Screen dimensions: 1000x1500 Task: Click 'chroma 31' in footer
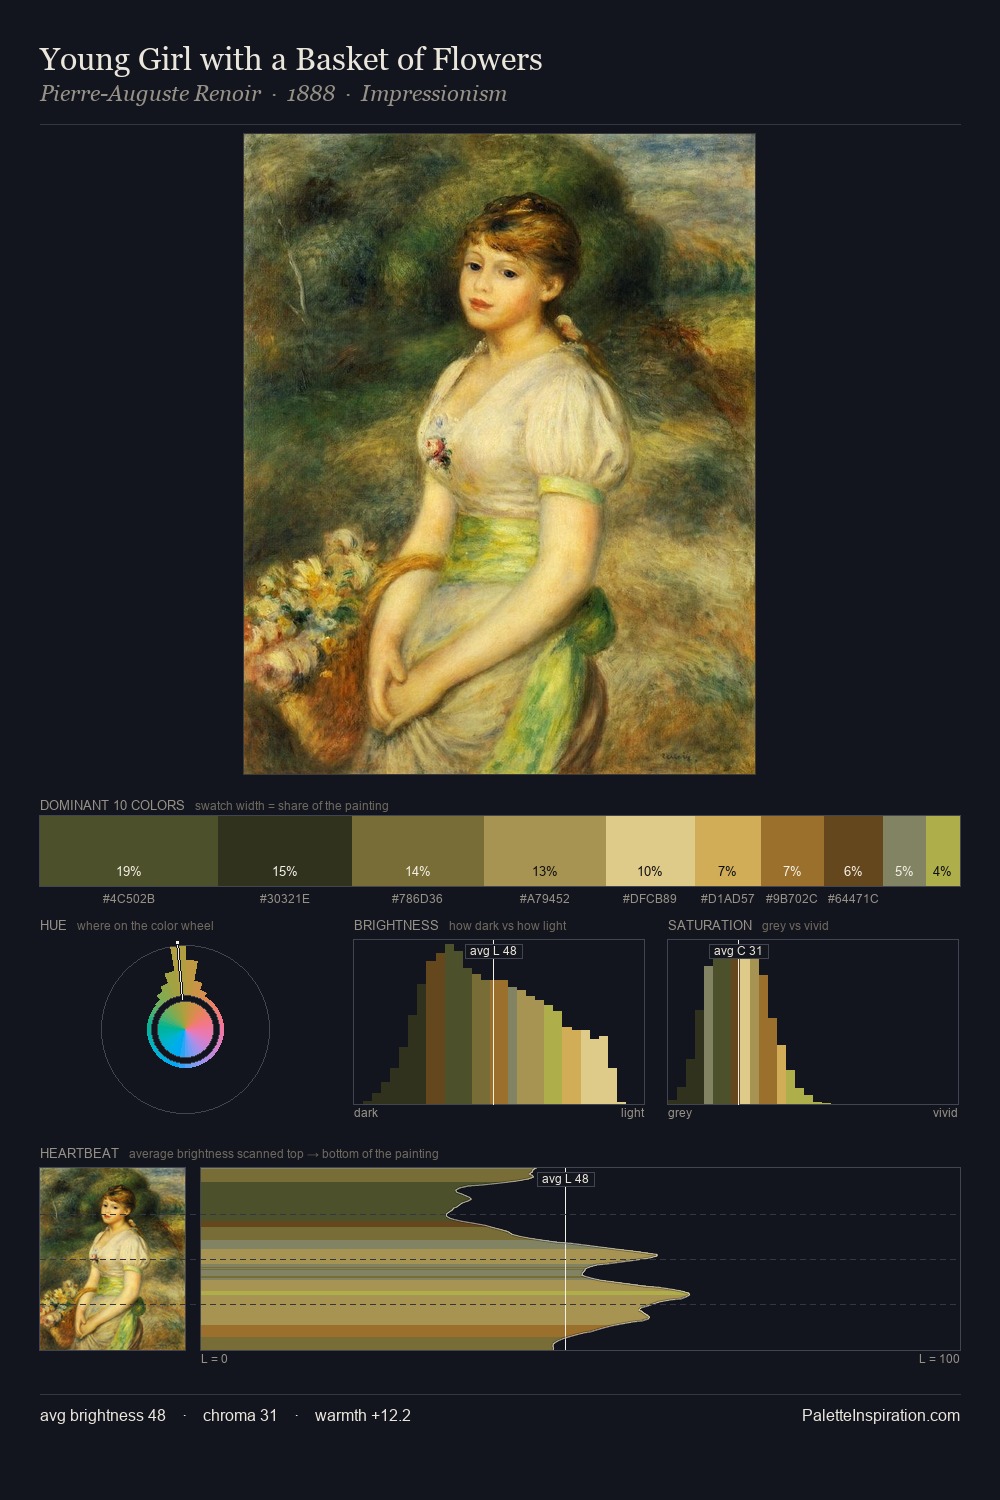tap(240, 1416)
